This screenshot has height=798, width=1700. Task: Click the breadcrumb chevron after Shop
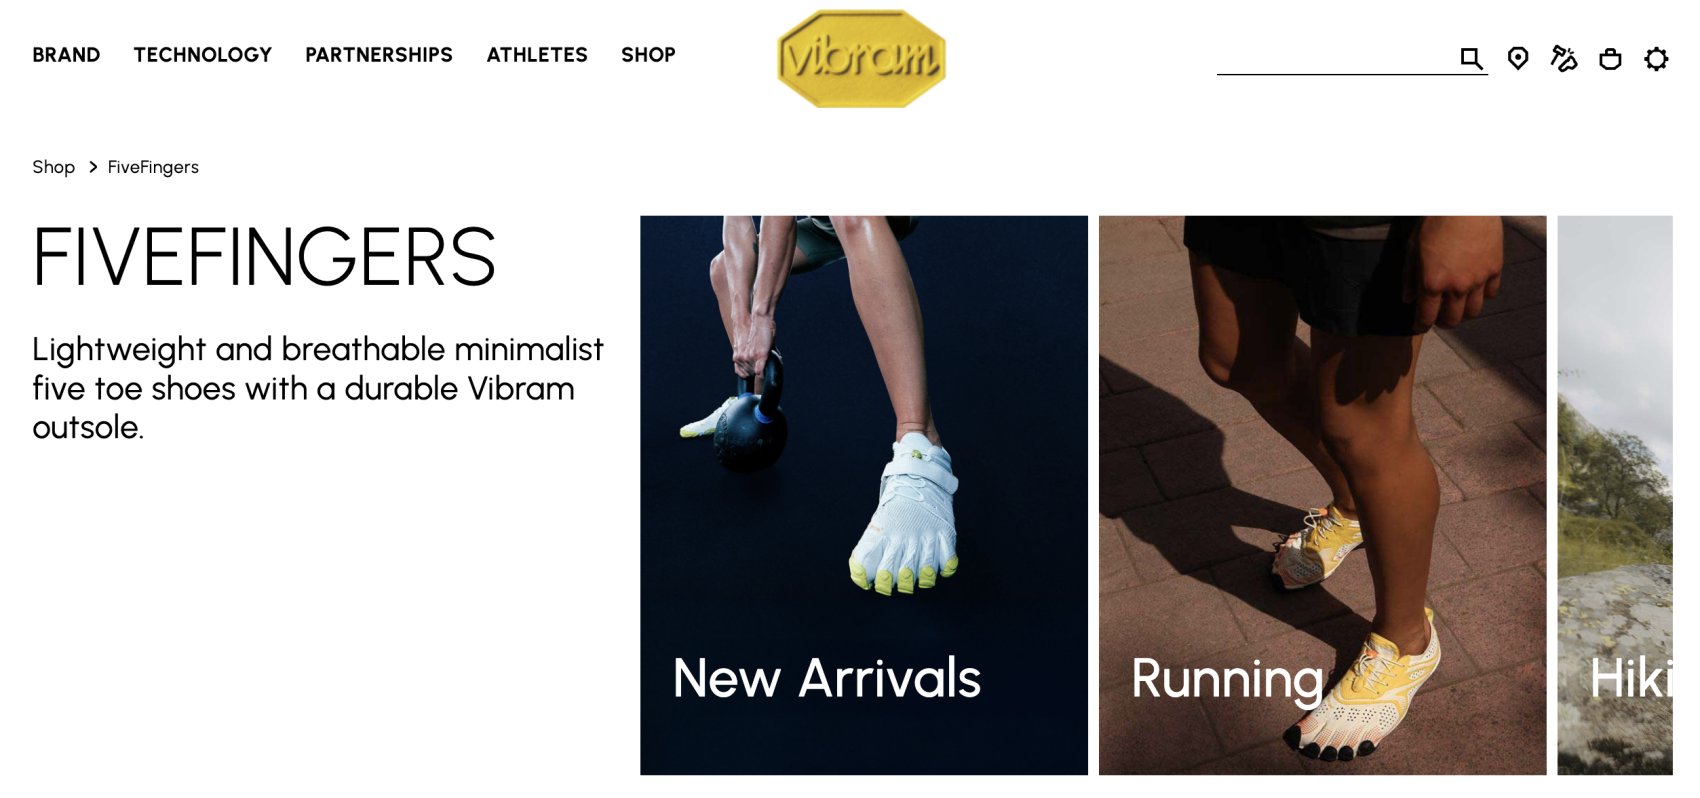coord(93,167)
